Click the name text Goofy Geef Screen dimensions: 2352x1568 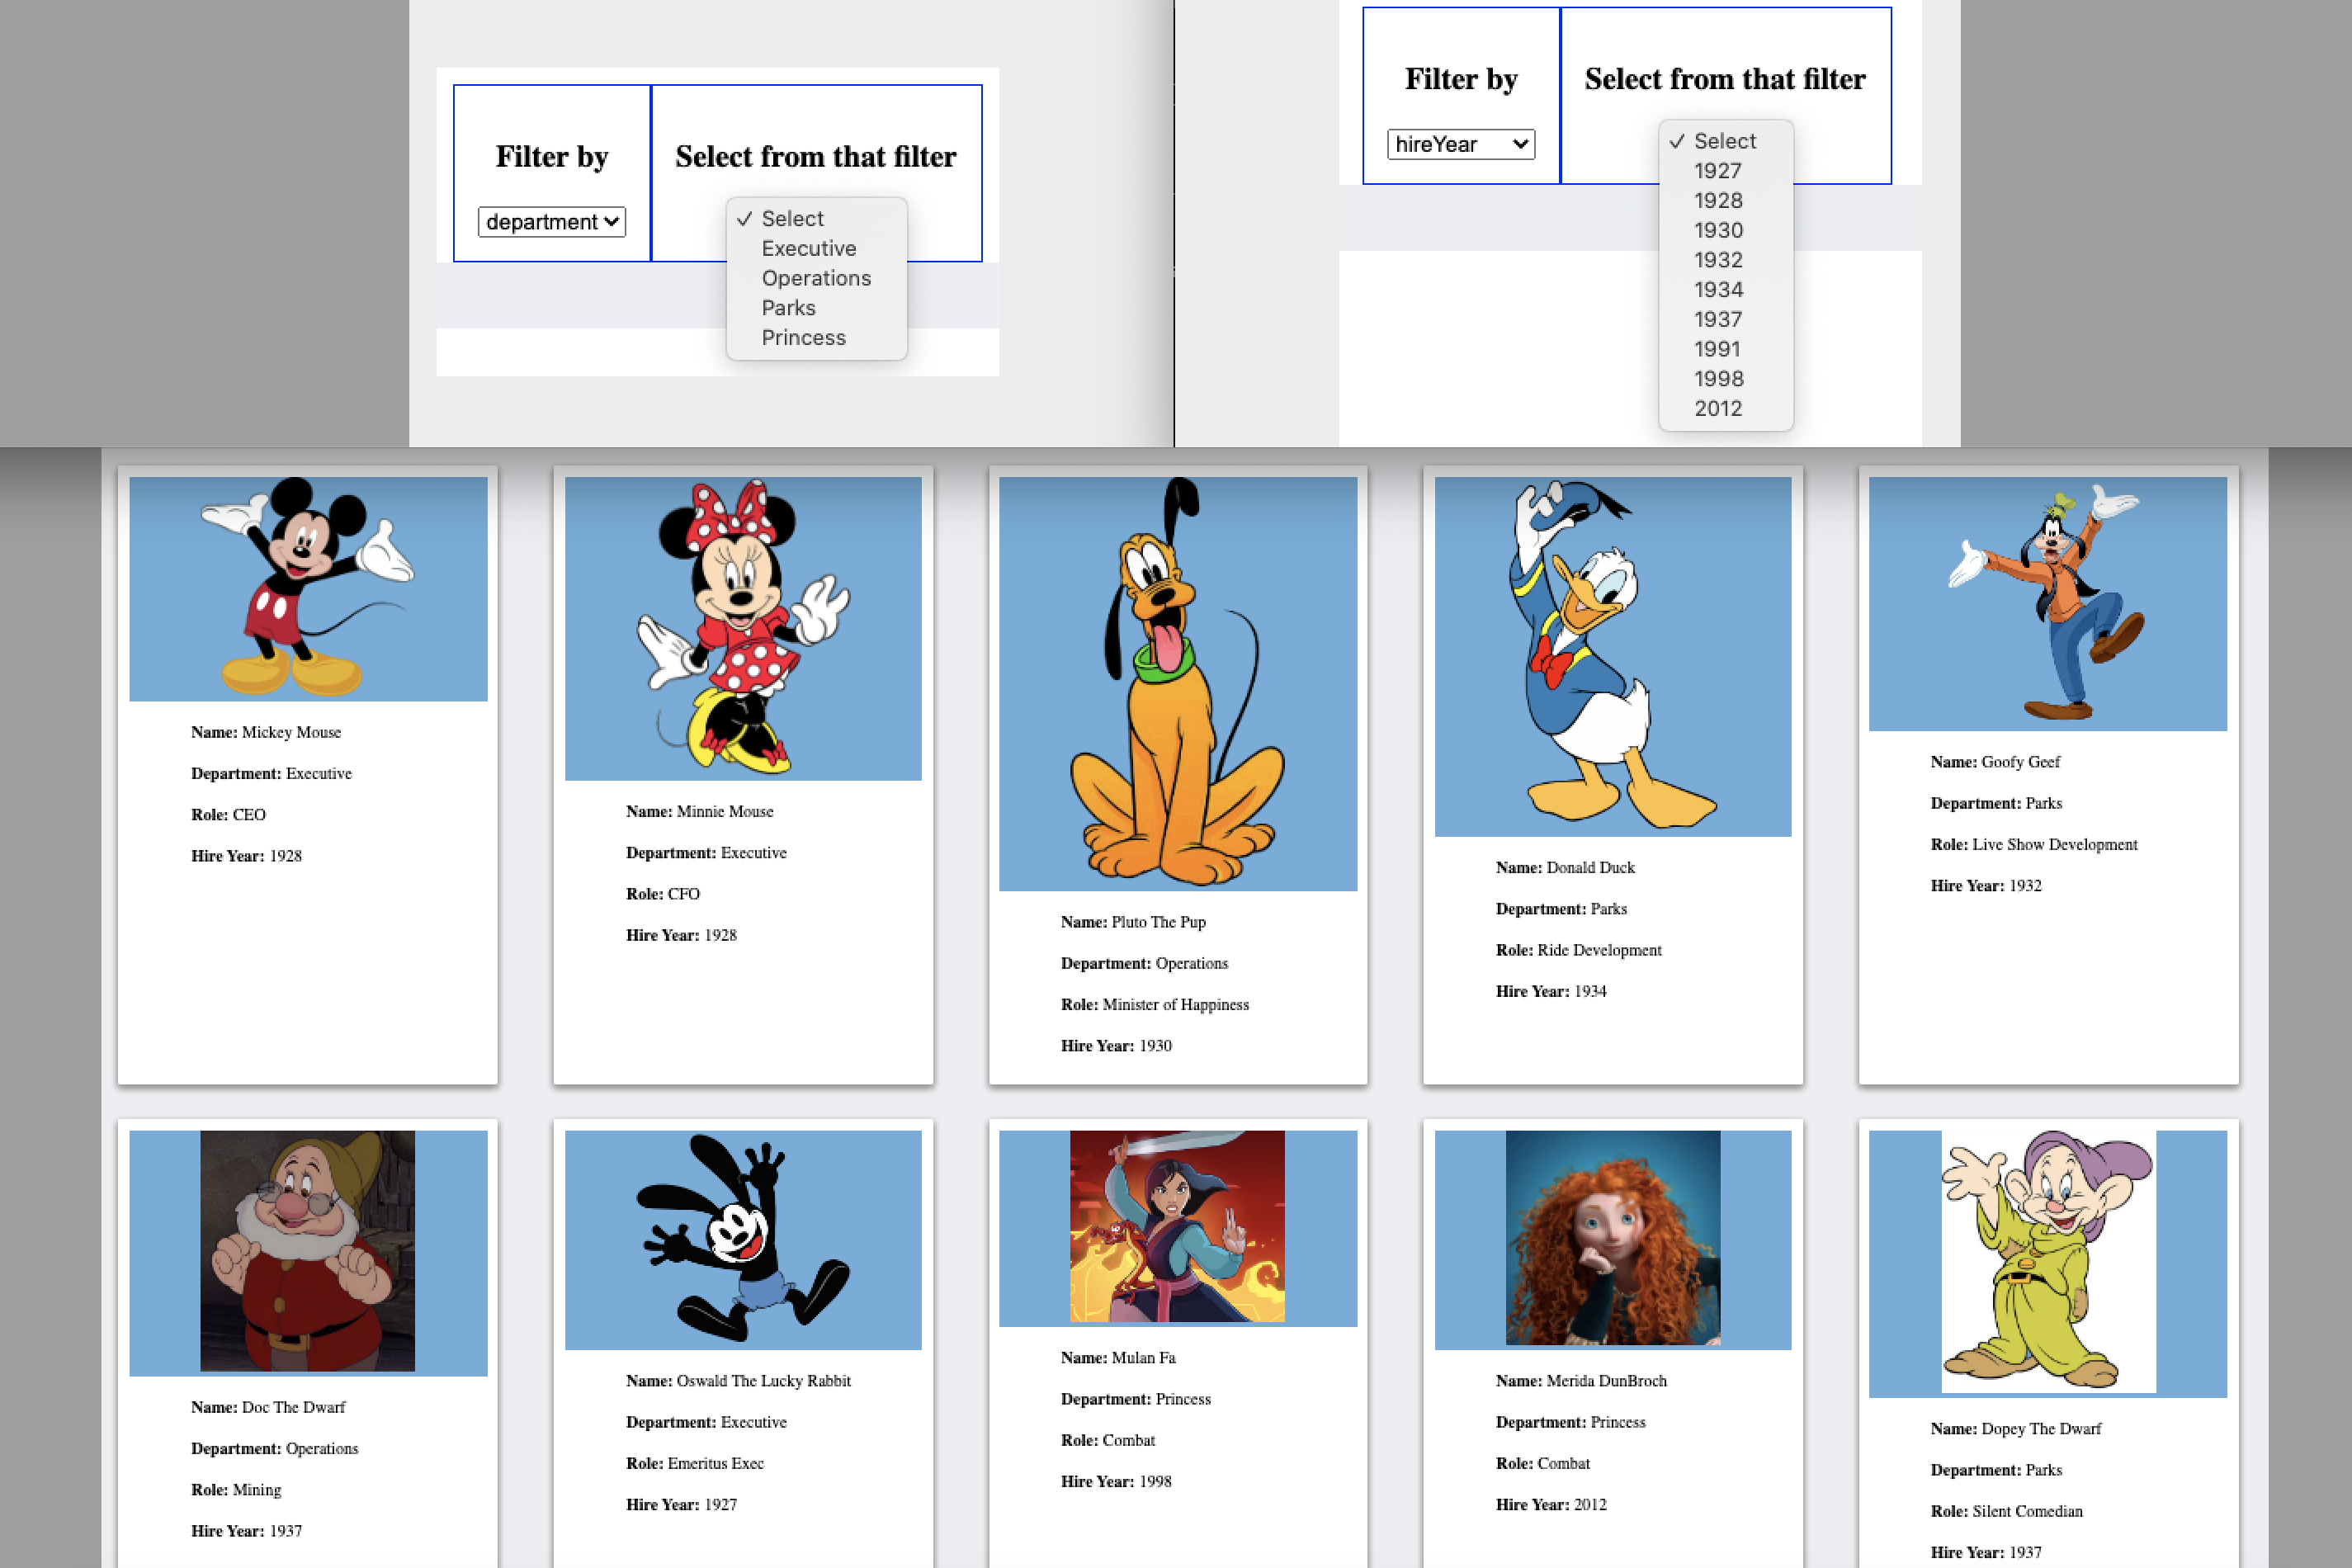pyautogui.click(x=2021, y=762)
